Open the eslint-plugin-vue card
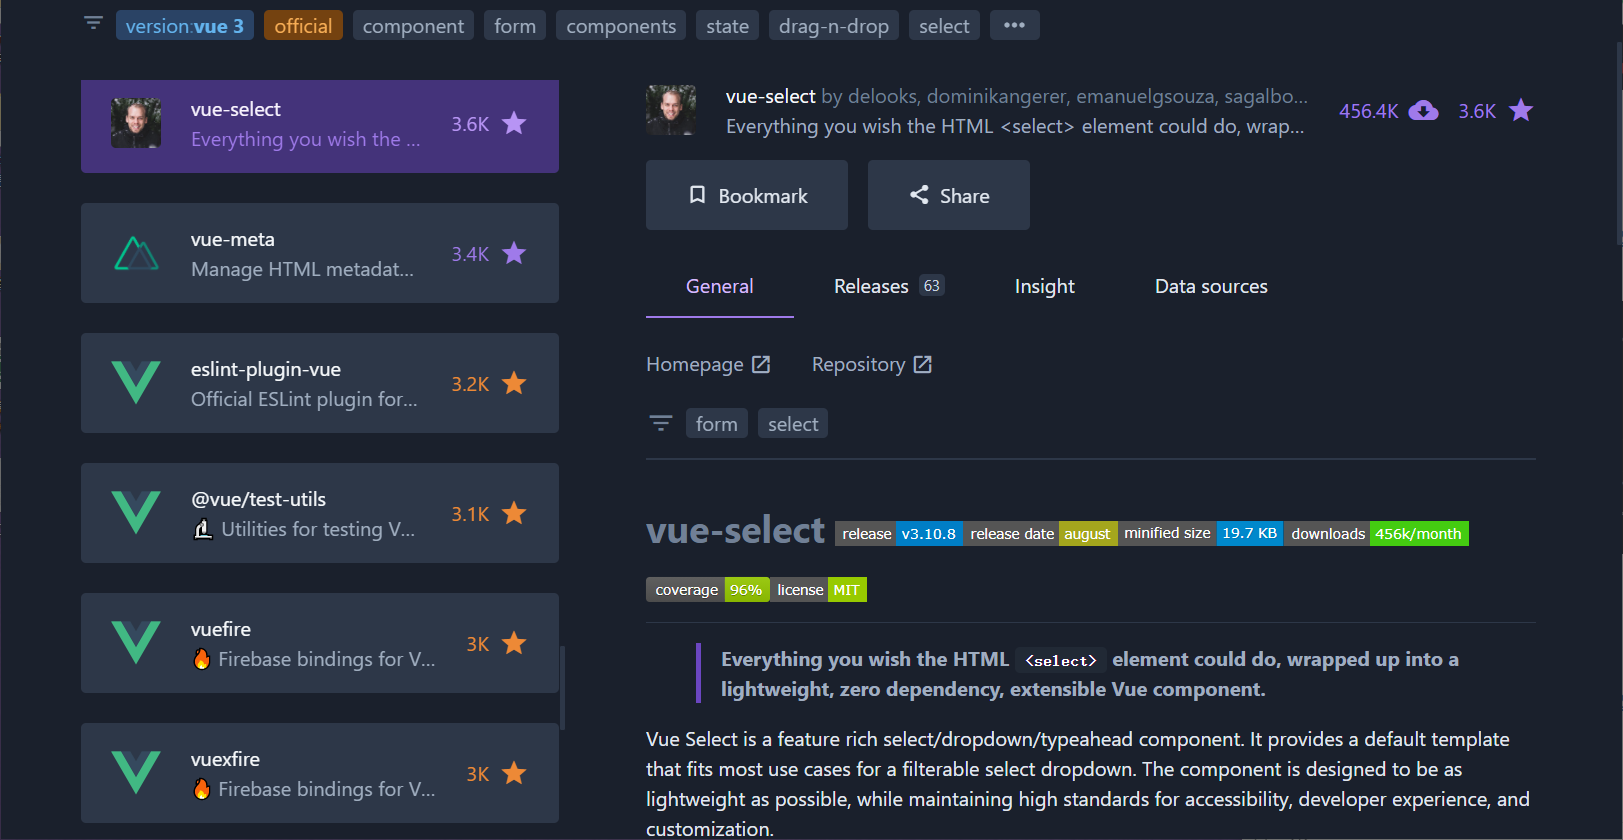Screen dimensions: 1623x840 pyautogui.click(x=320, y=383)
